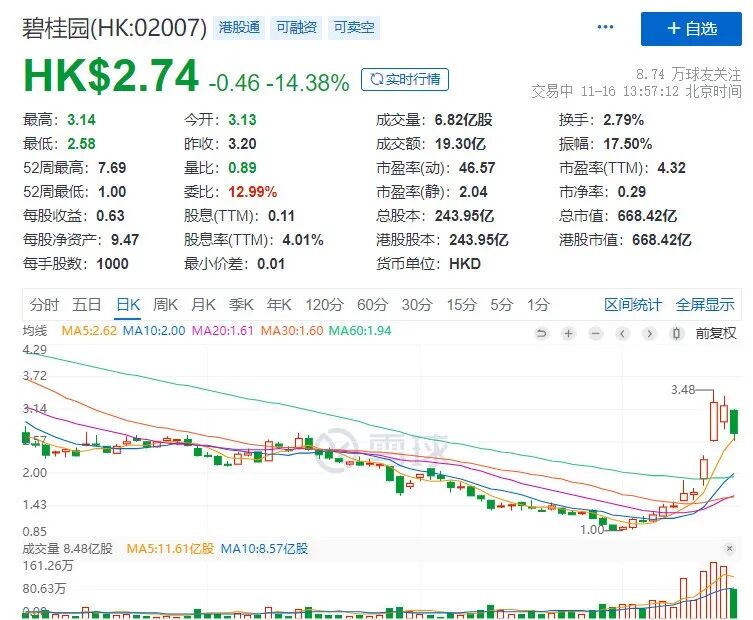Open 前复权 adjustment dropdown
753x620 pixels.
(716, 333)
